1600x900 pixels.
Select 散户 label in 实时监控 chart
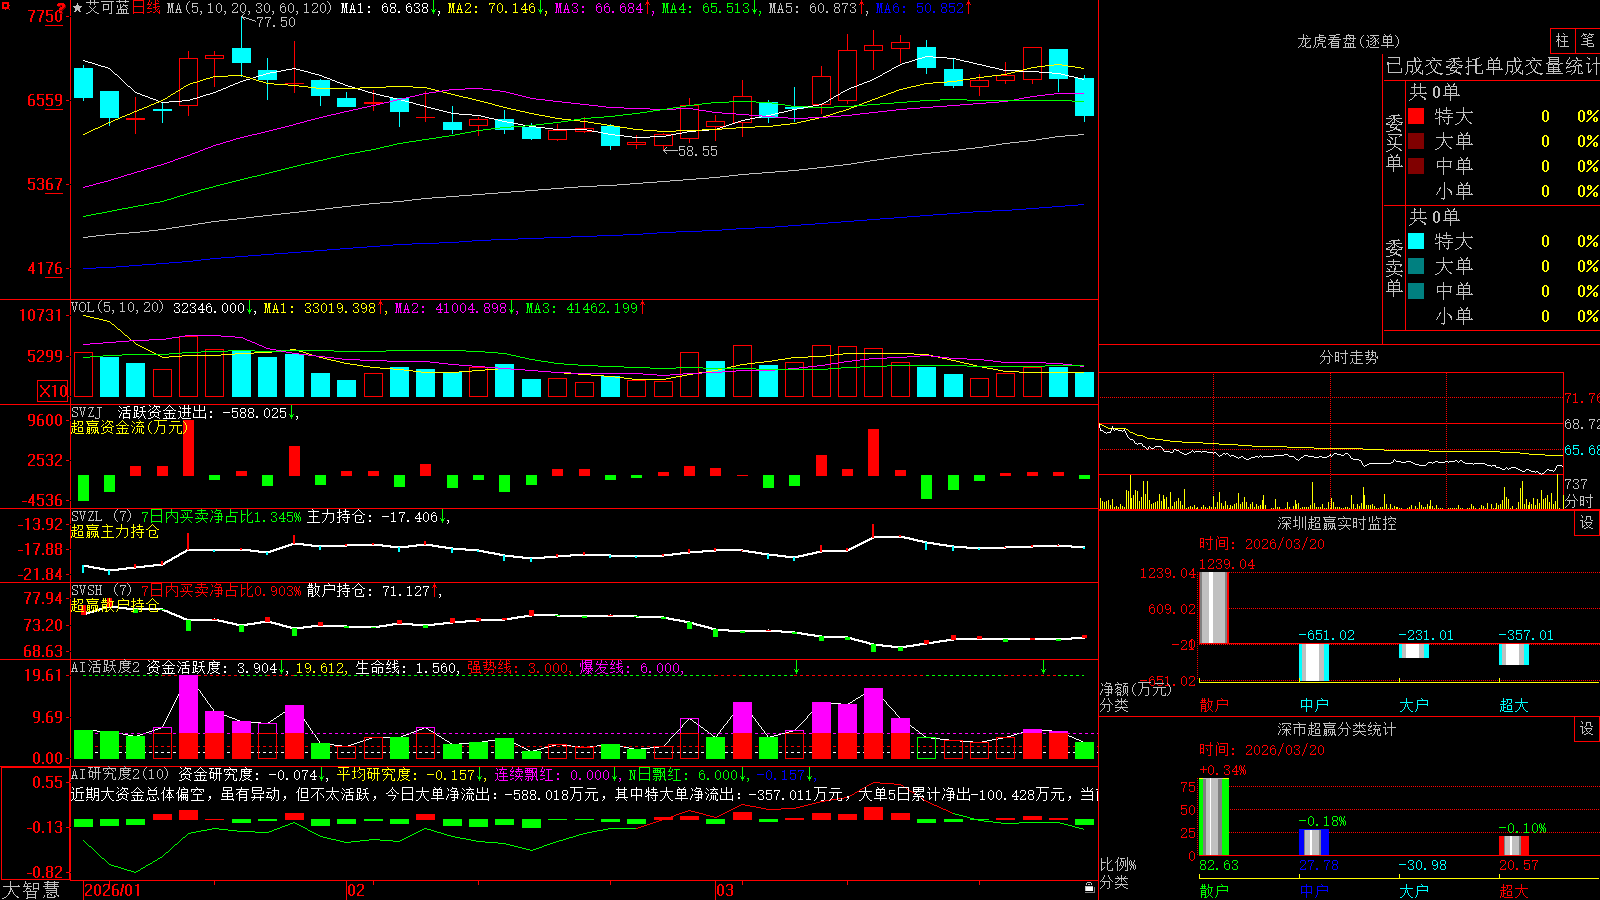tap(1214, 705)
